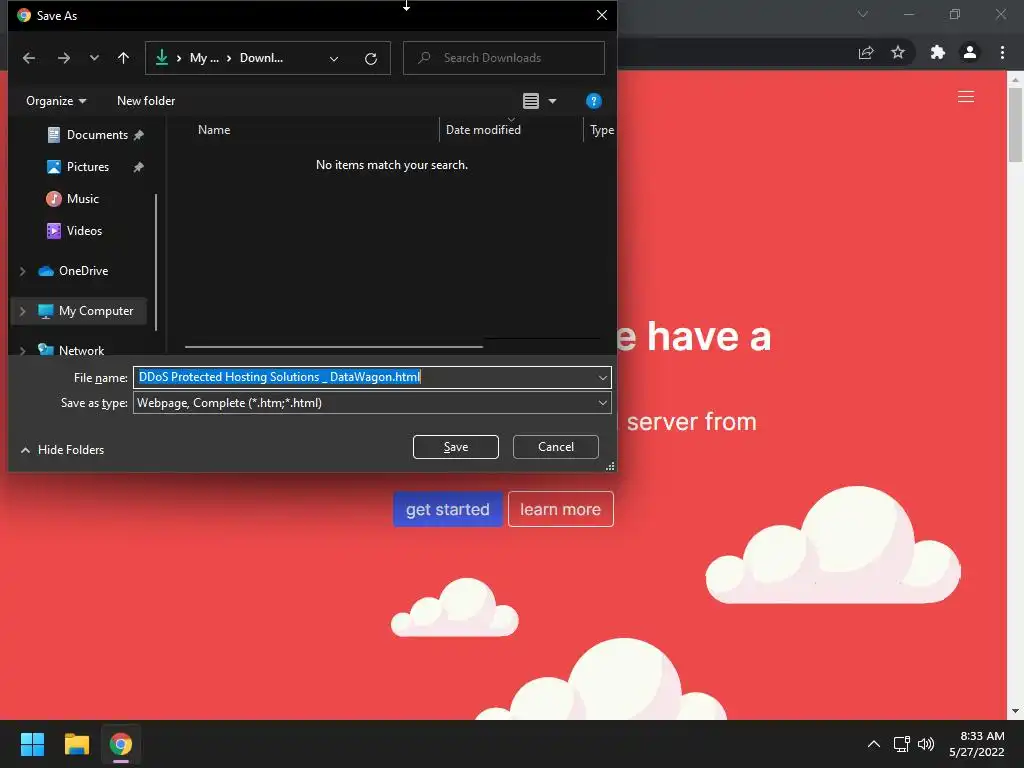
Task: Open network status tray icon
Action: pos(902,744)
